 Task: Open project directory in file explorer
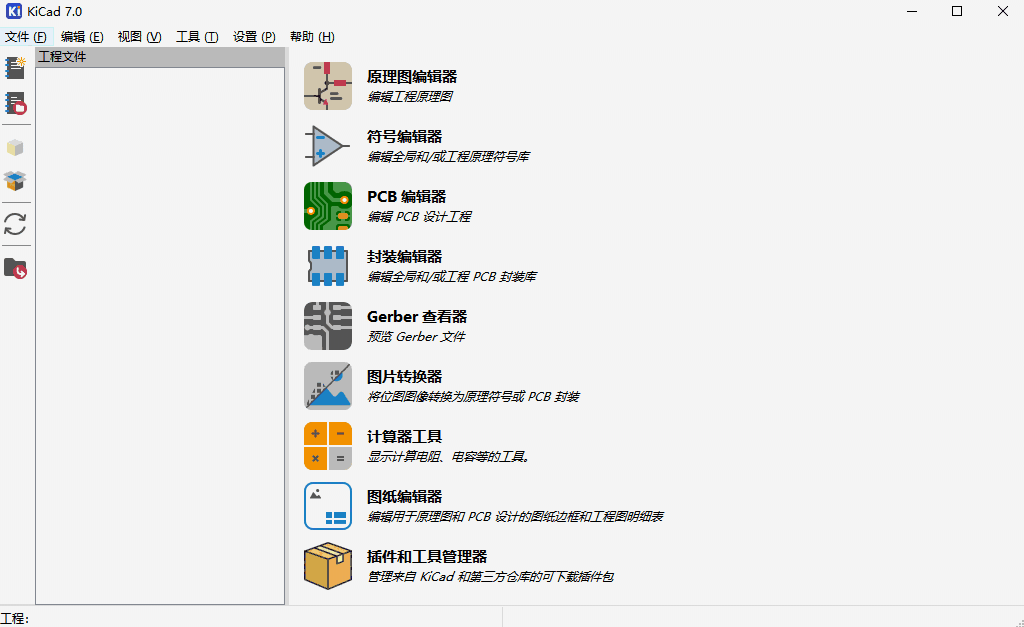[16, 267]
